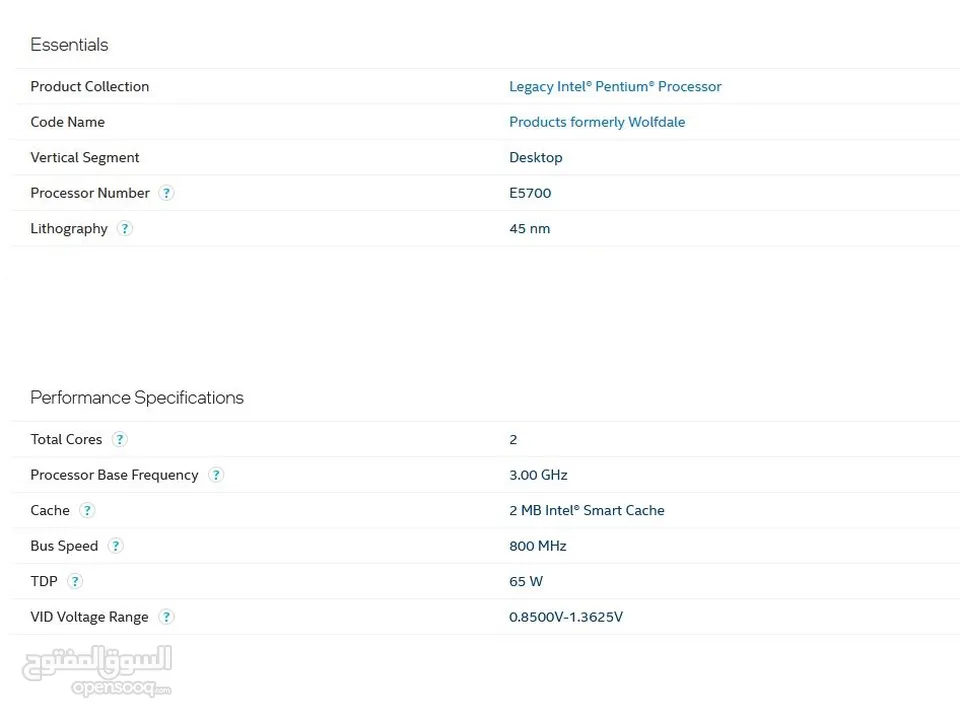Click the Performance Specifications heading
The image size is (960, 720).
tap(137, 398)
